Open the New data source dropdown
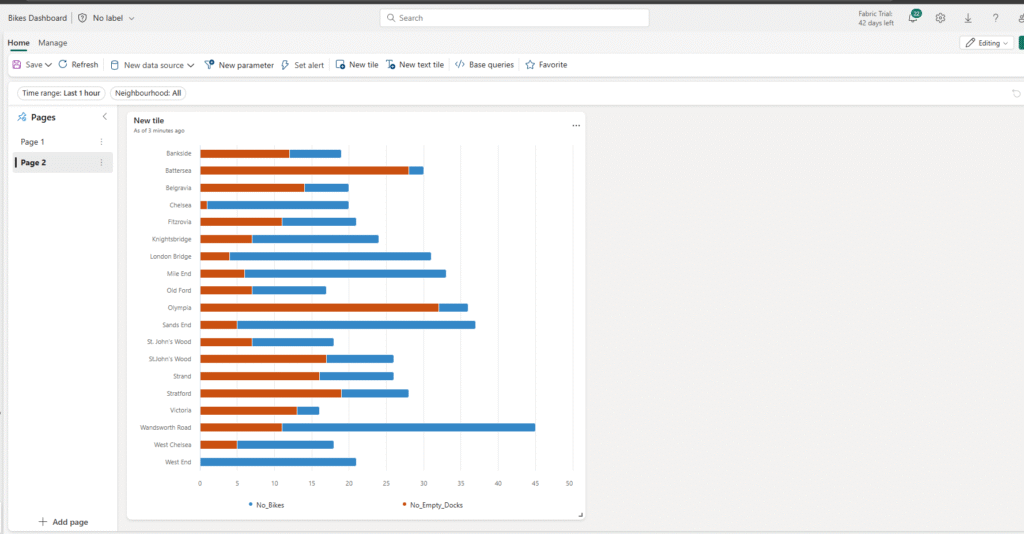The height and width of the screenshot is (534, 1024). point(152,65)
